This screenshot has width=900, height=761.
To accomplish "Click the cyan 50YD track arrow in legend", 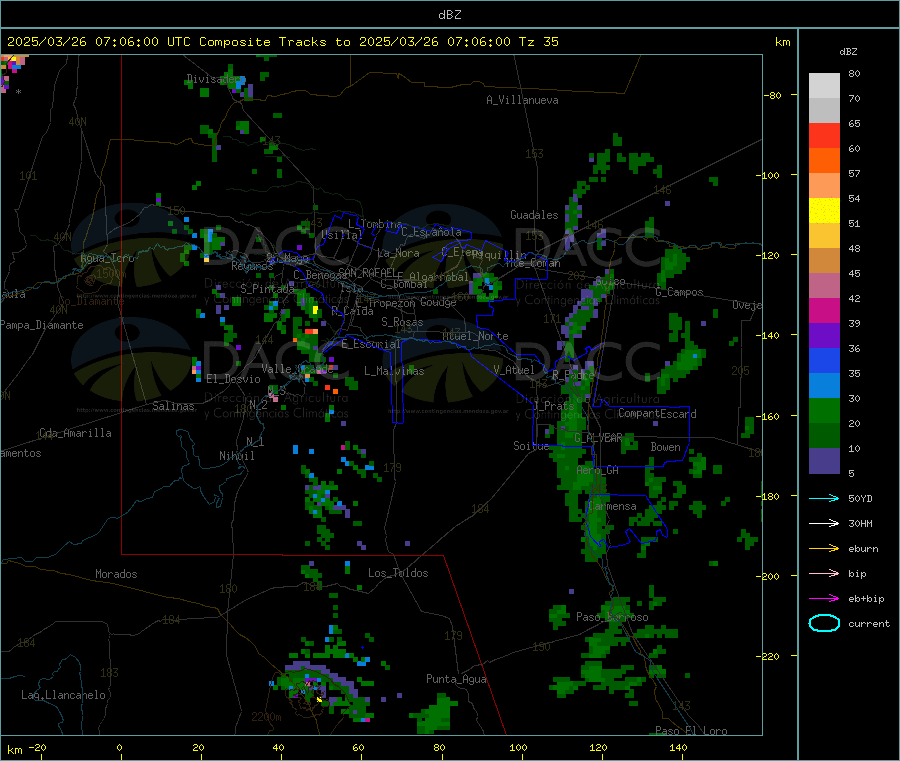I will [824, 498].
